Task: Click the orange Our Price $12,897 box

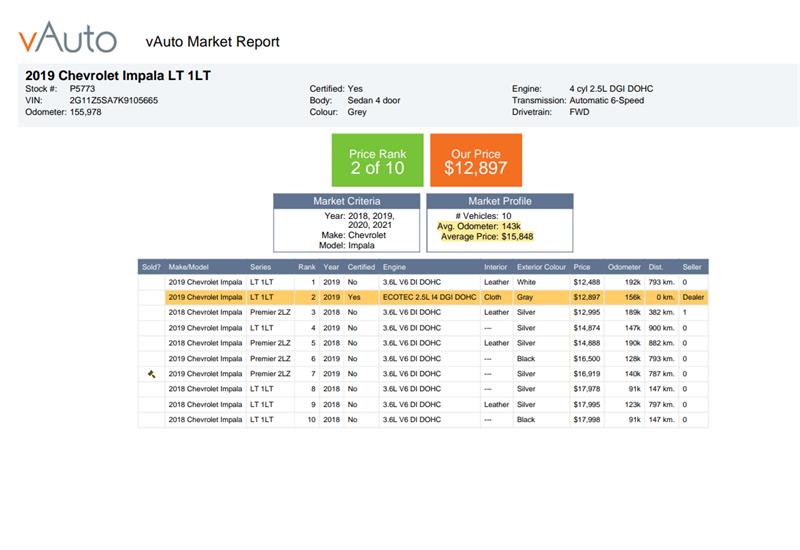Action: point(476,160)
